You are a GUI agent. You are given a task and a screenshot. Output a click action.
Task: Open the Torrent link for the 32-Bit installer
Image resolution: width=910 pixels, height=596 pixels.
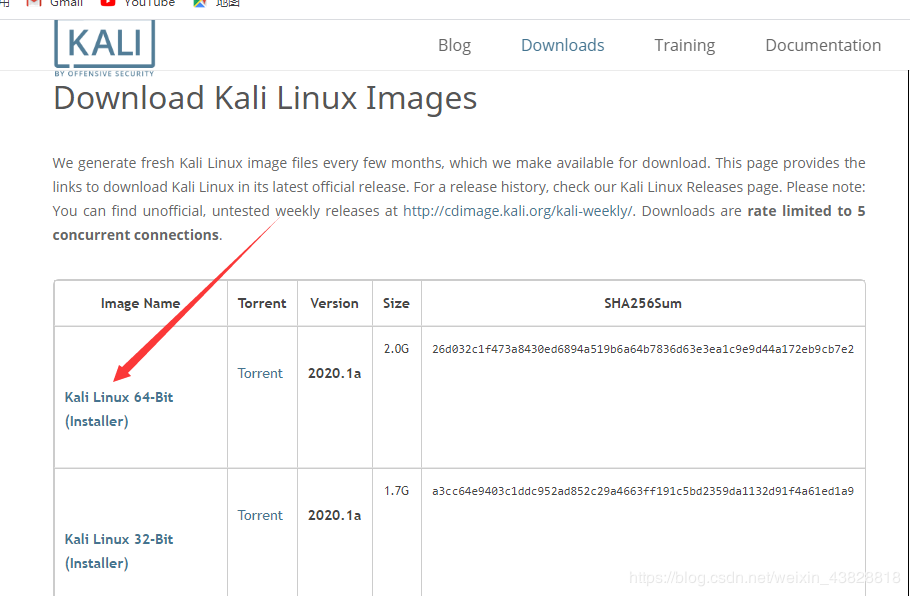260,515
